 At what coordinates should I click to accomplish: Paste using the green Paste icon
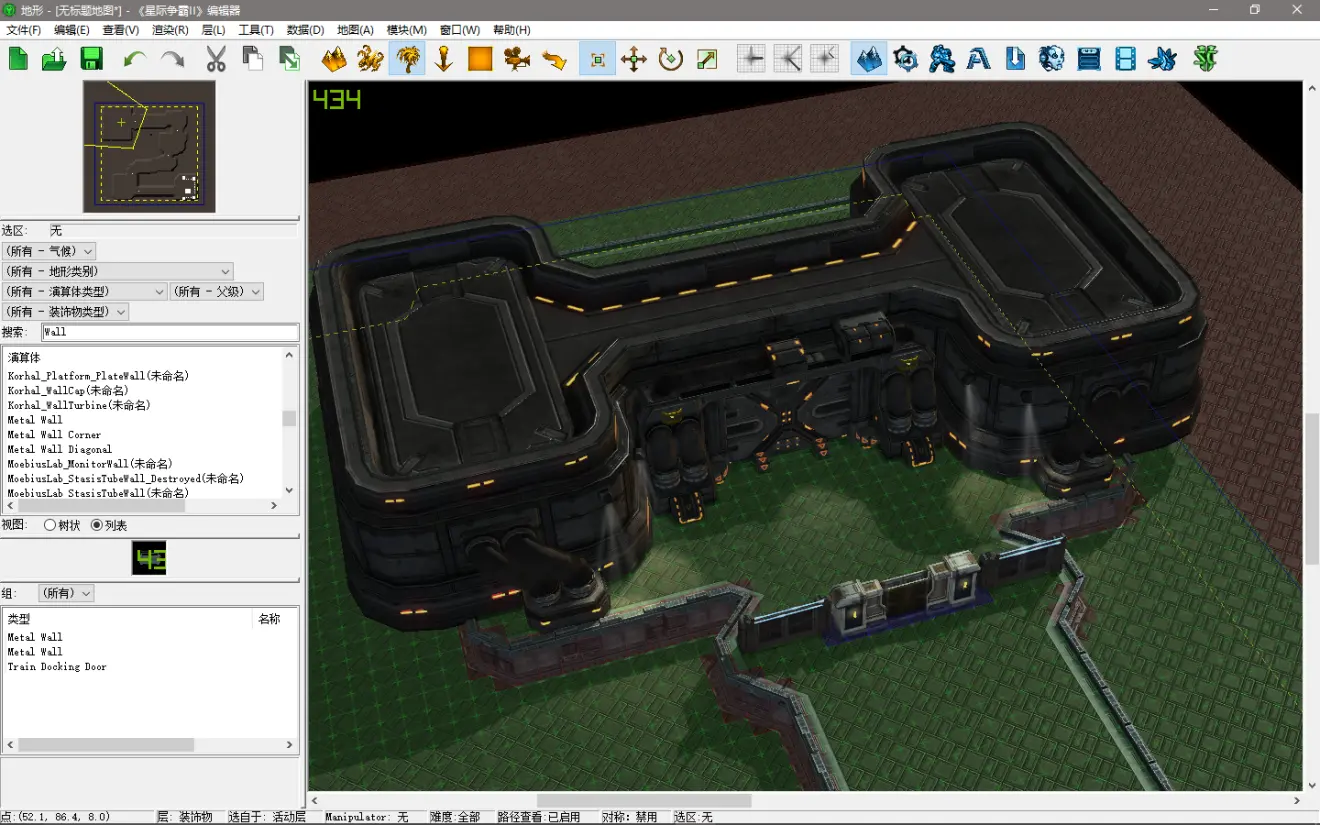289,59
